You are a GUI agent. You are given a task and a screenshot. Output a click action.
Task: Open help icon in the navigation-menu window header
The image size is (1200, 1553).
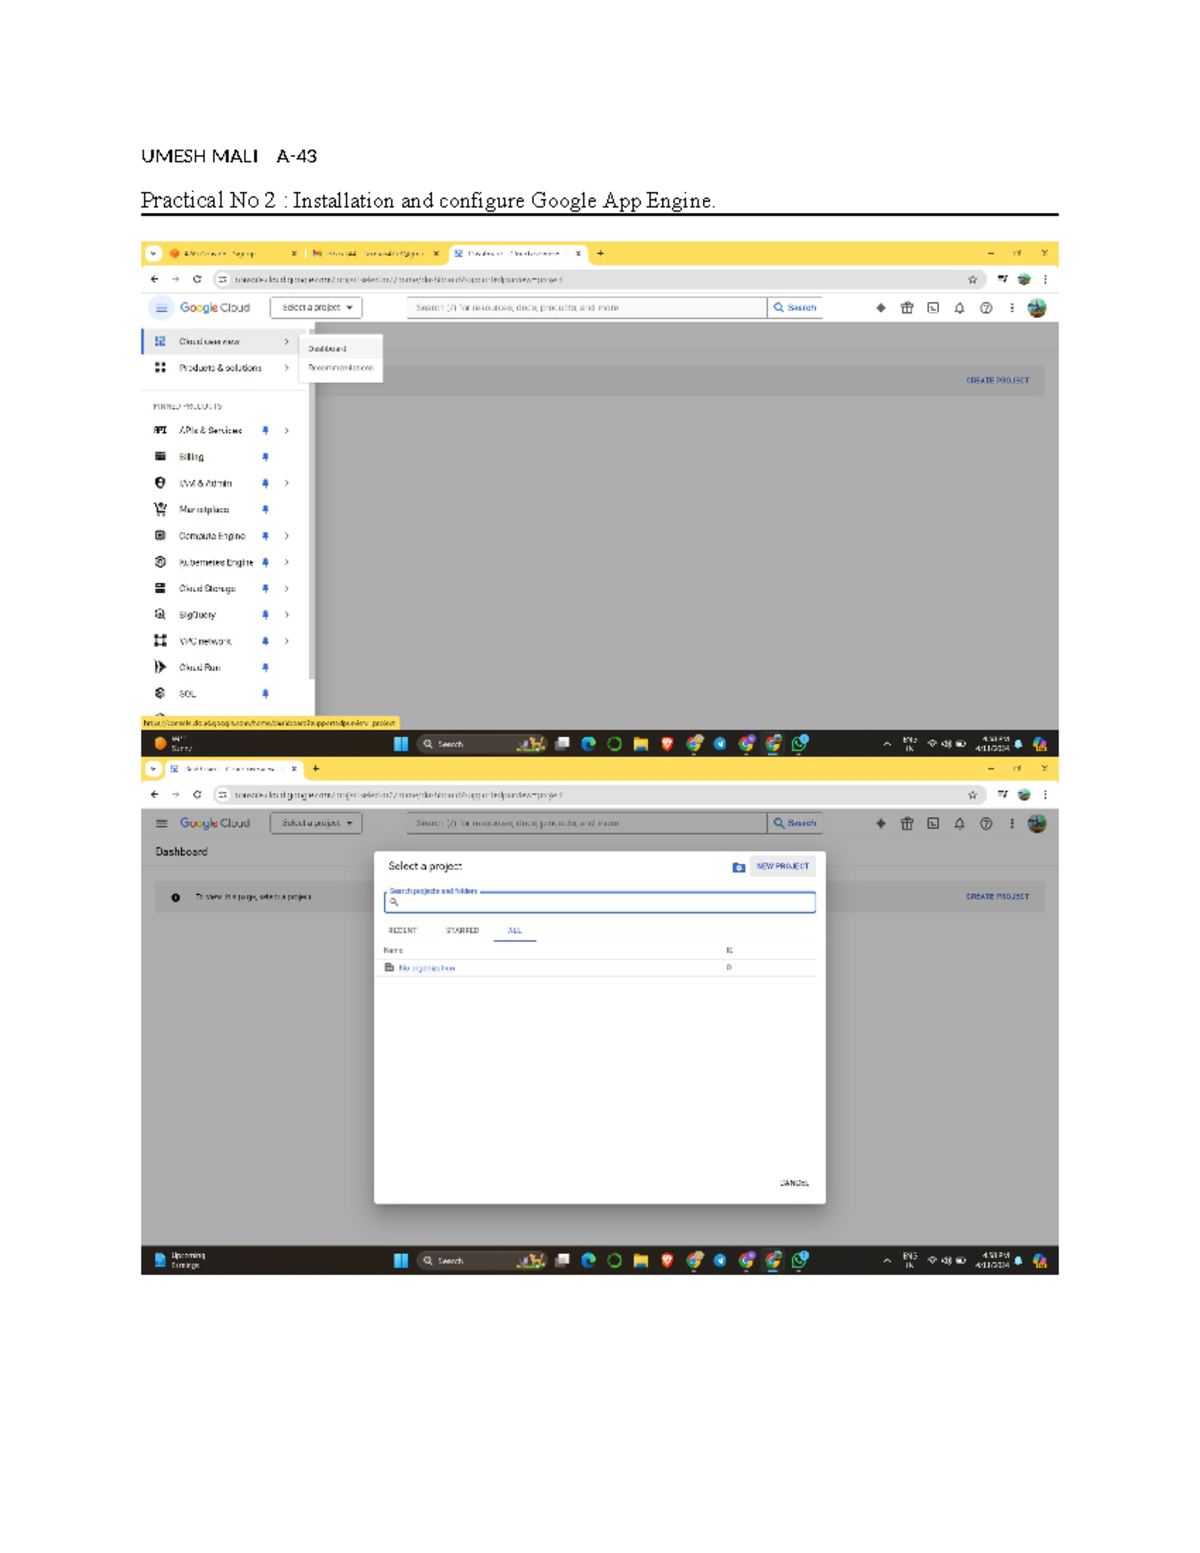pyautogui.click(x=986, y=308)
